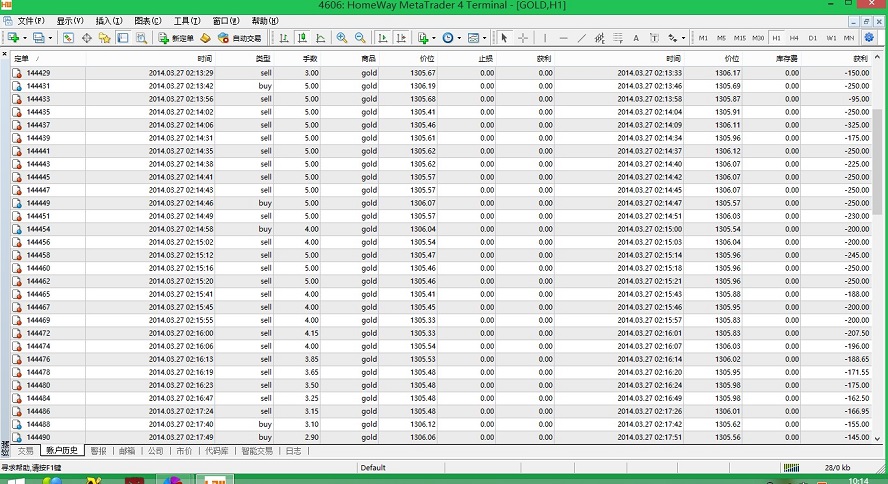Switch to bar chart icon
Image resolution: width=888 pixels, height=484 pixels.
pos(284,38)
